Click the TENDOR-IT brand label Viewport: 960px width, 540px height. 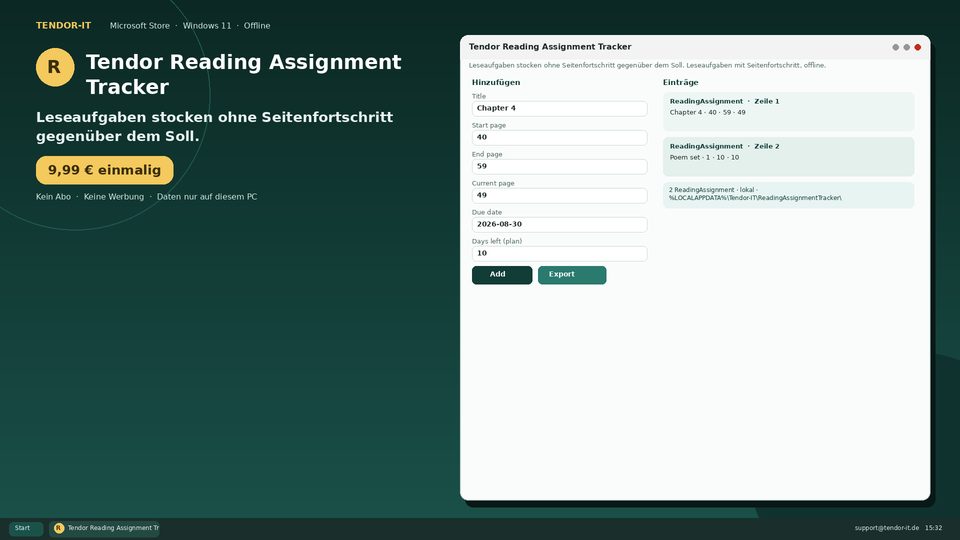coord(64,26)
